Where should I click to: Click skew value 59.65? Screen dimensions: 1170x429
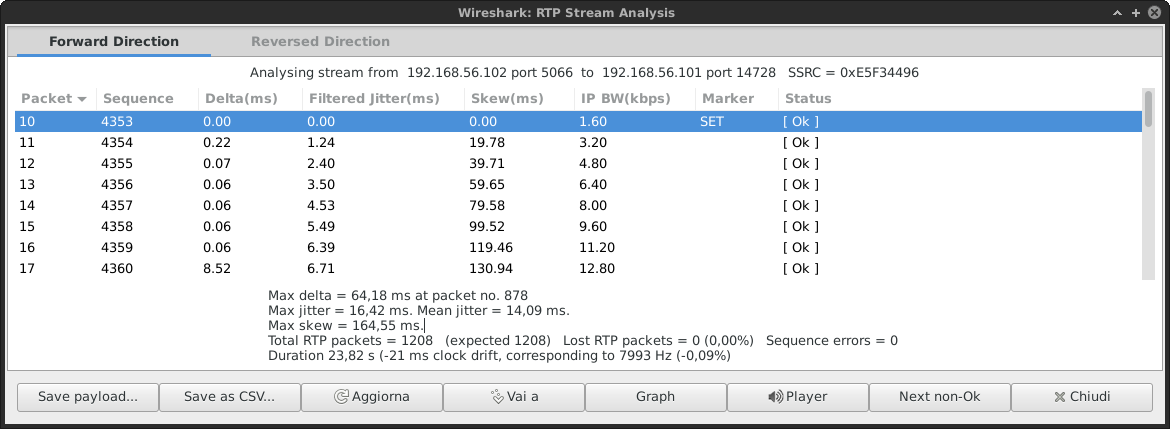coord(487,184)
